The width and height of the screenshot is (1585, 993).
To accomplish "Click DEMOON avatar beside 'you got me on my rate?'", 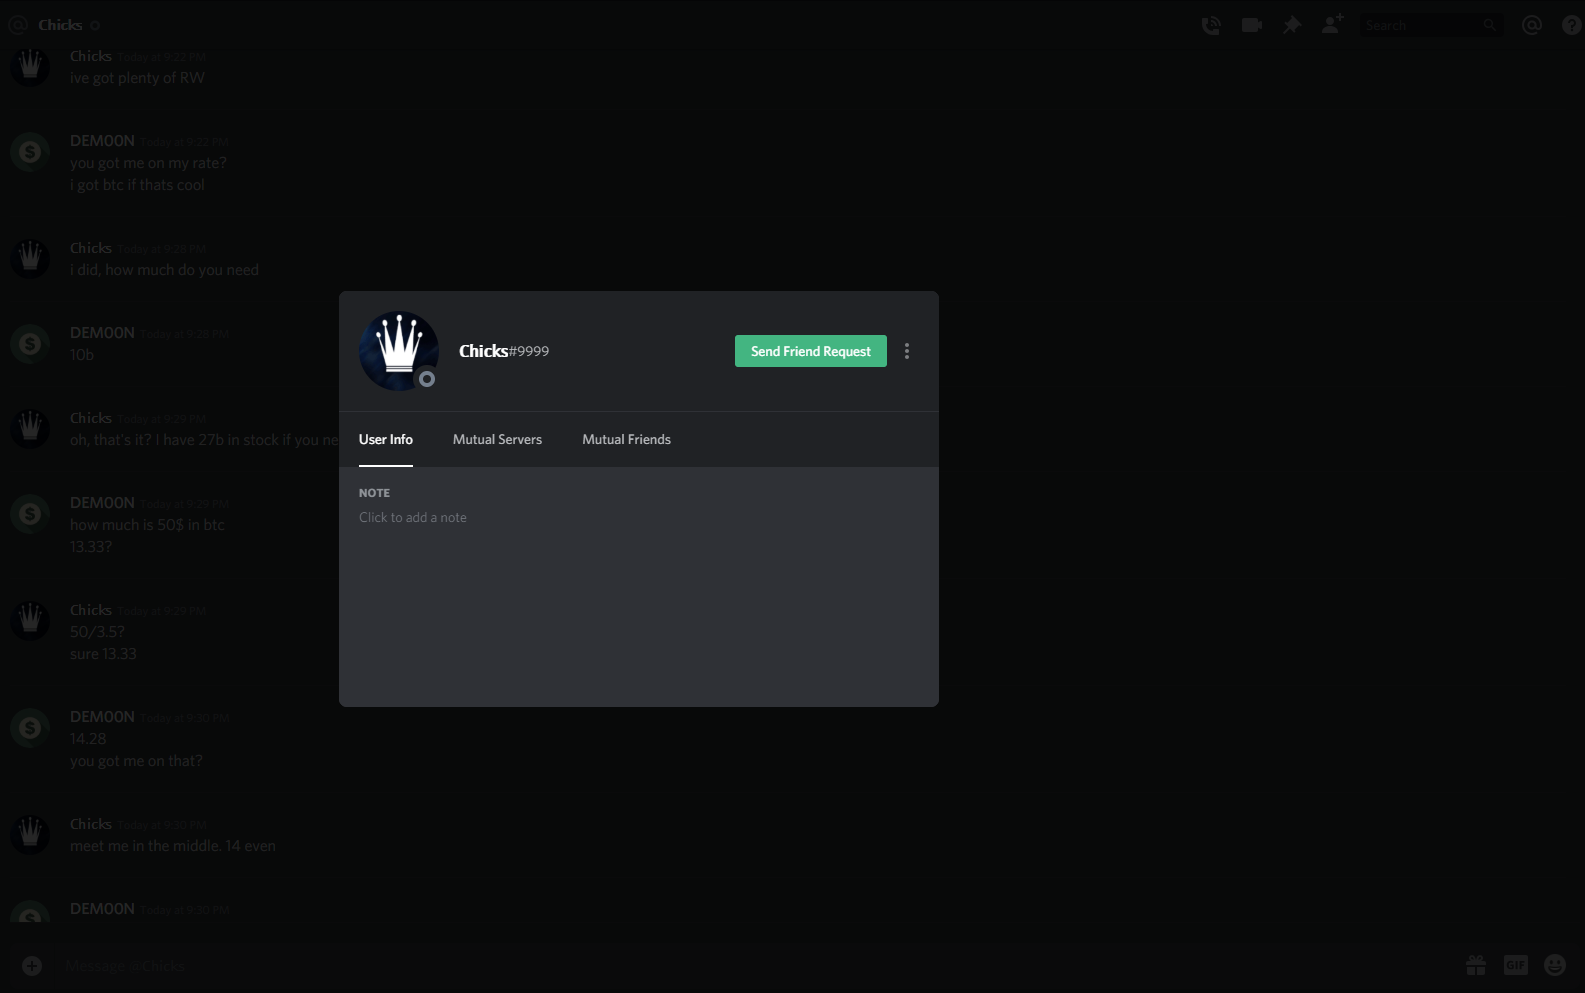I will point(30,152).
